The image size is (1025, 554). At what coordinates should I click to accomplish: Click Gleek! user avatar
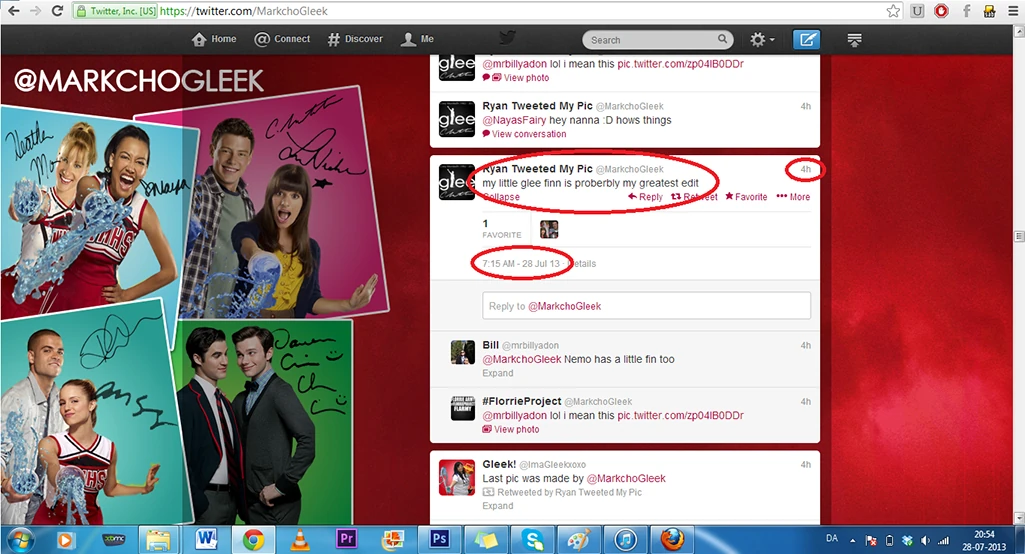coord(456,477)
